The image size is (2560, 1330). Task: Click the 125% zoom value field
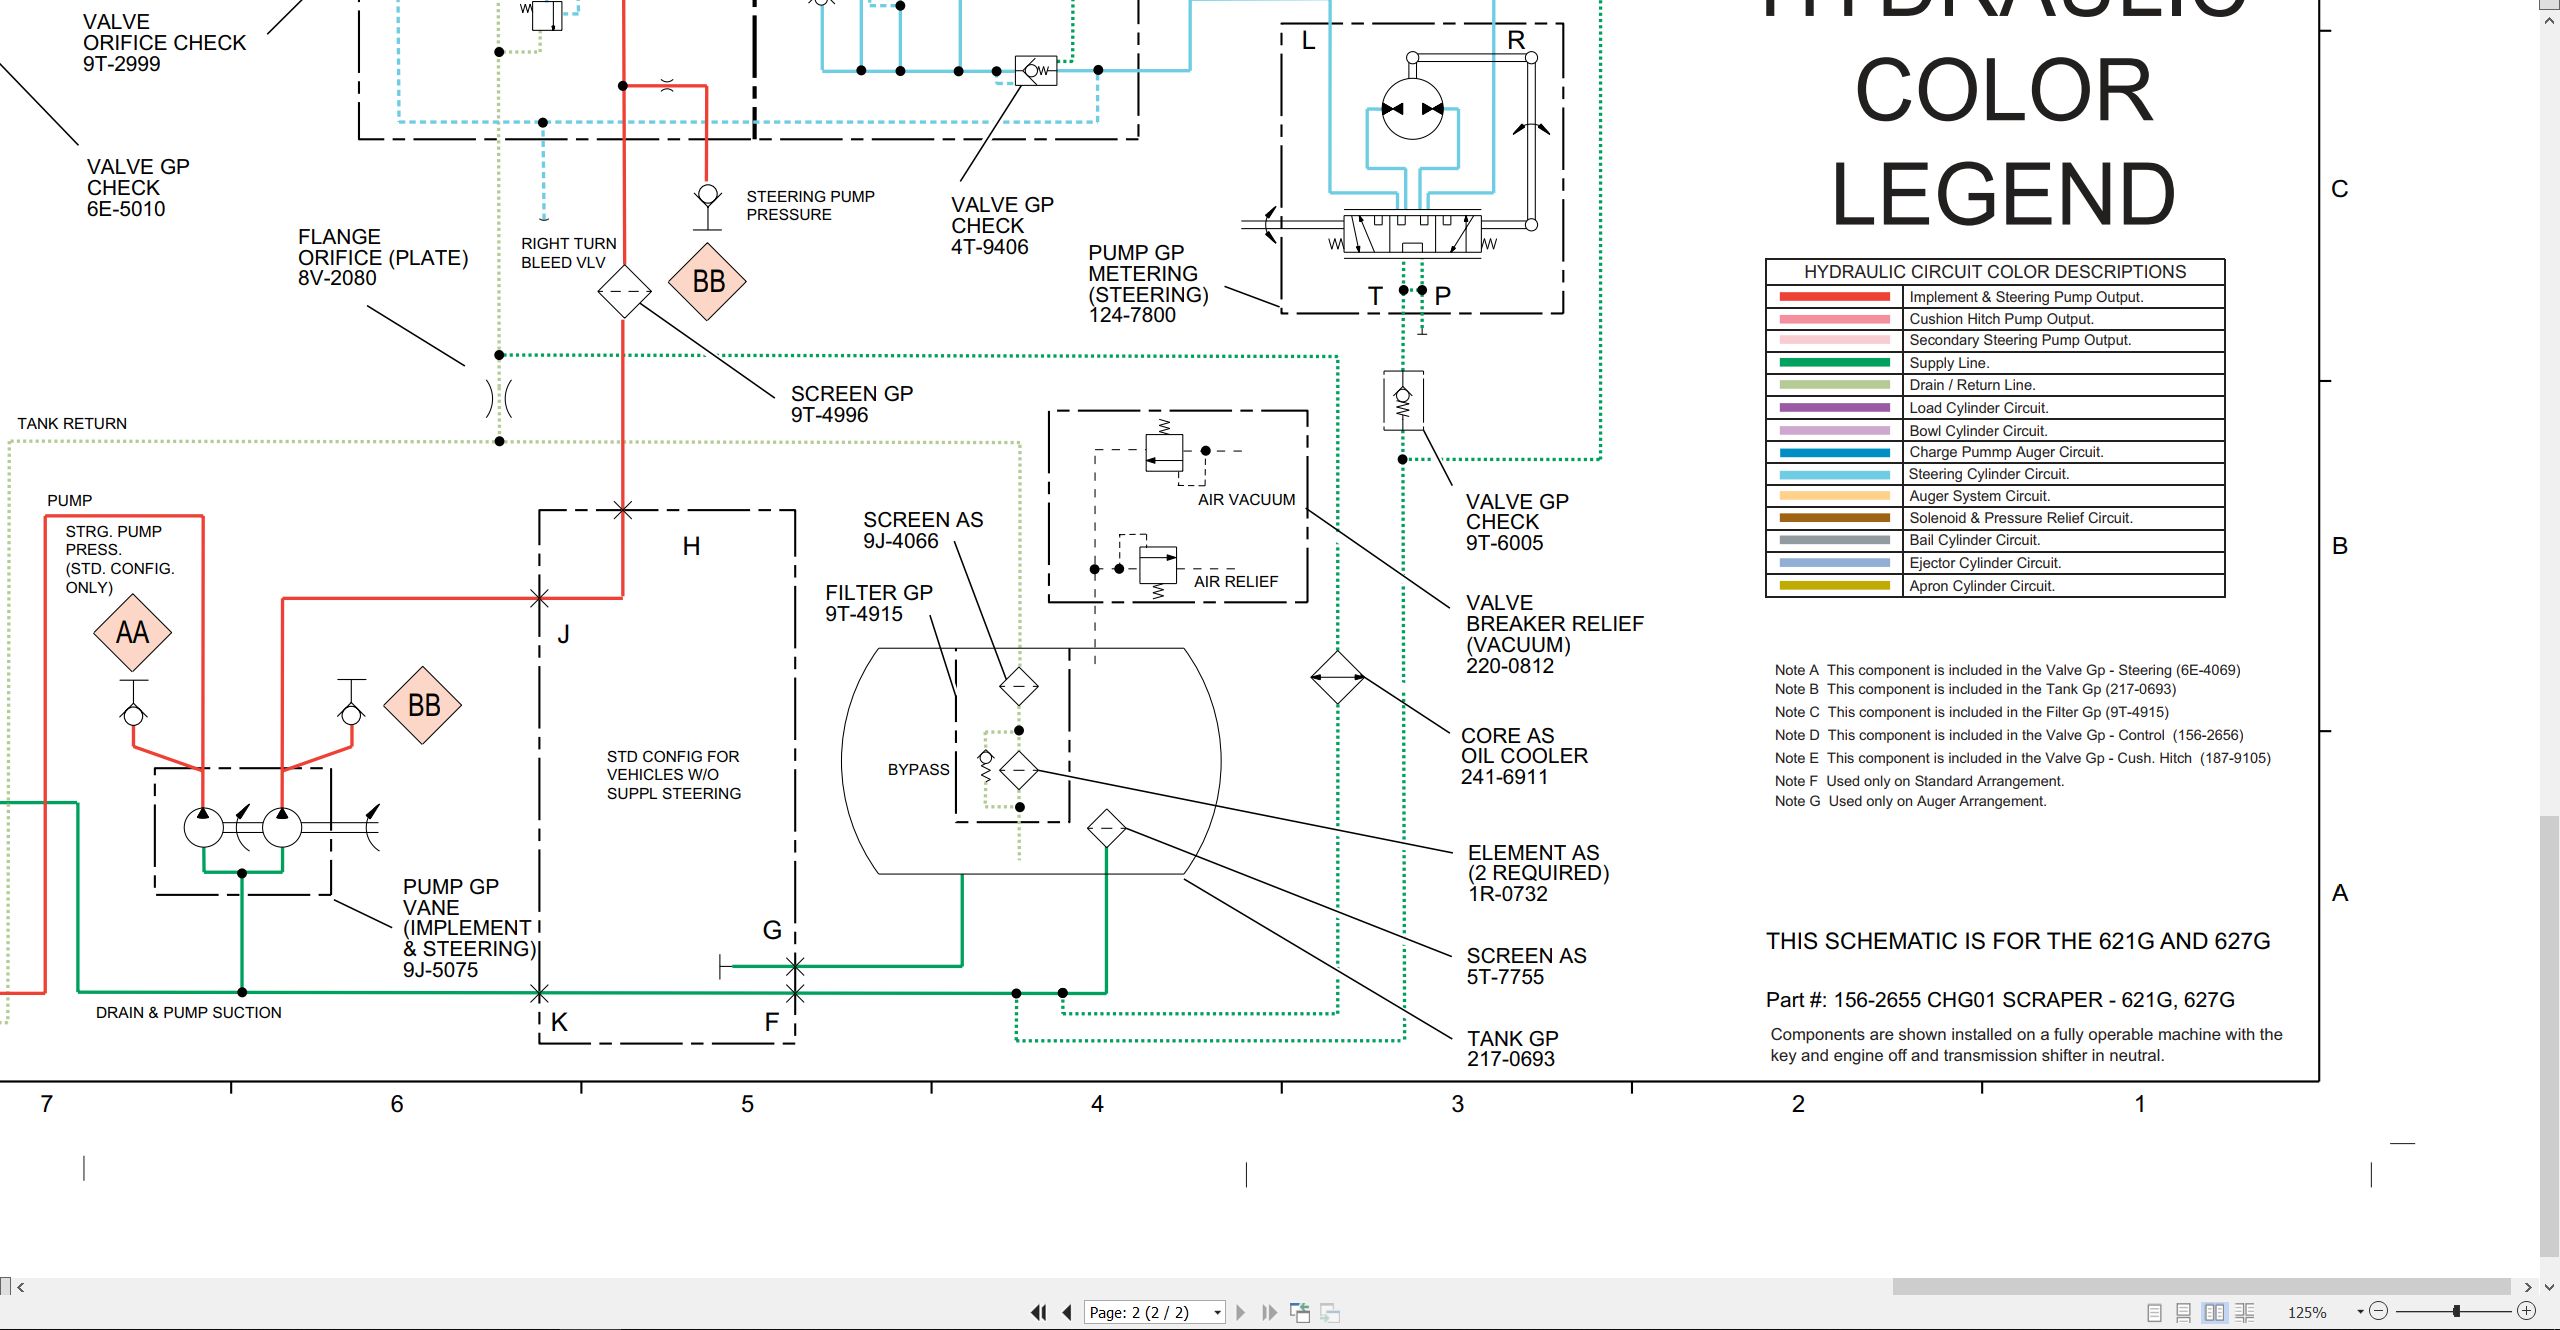pos(2308,1312)
